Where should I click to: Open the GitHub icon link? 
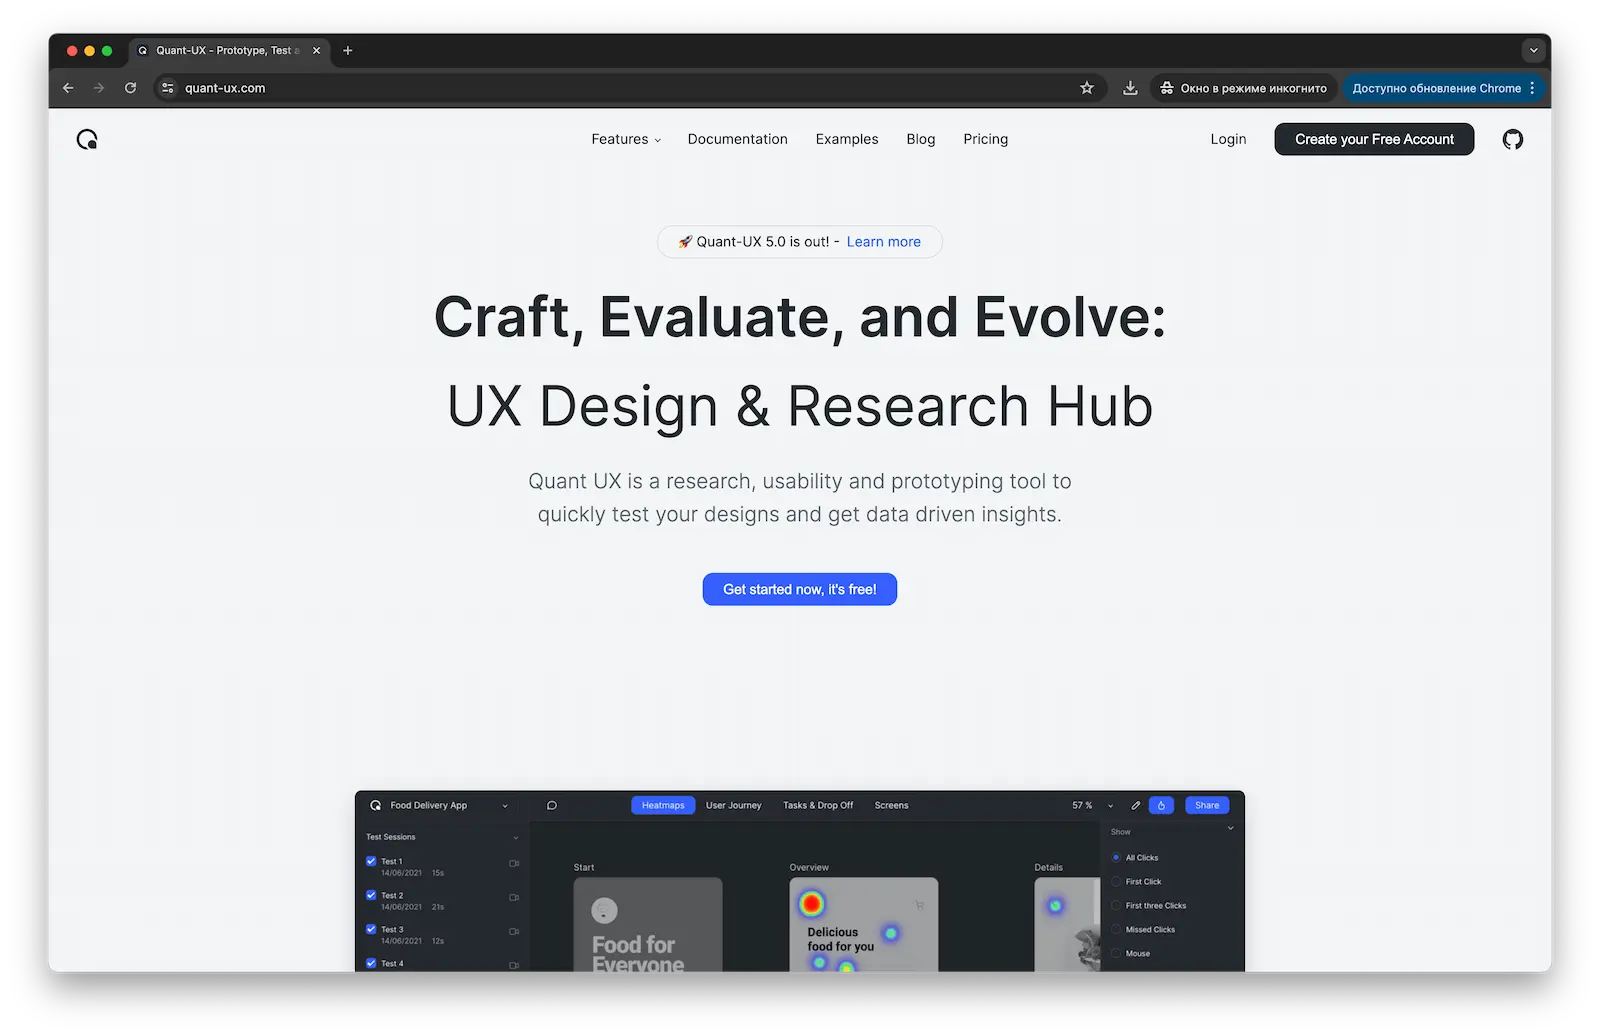coord(1512,139)
